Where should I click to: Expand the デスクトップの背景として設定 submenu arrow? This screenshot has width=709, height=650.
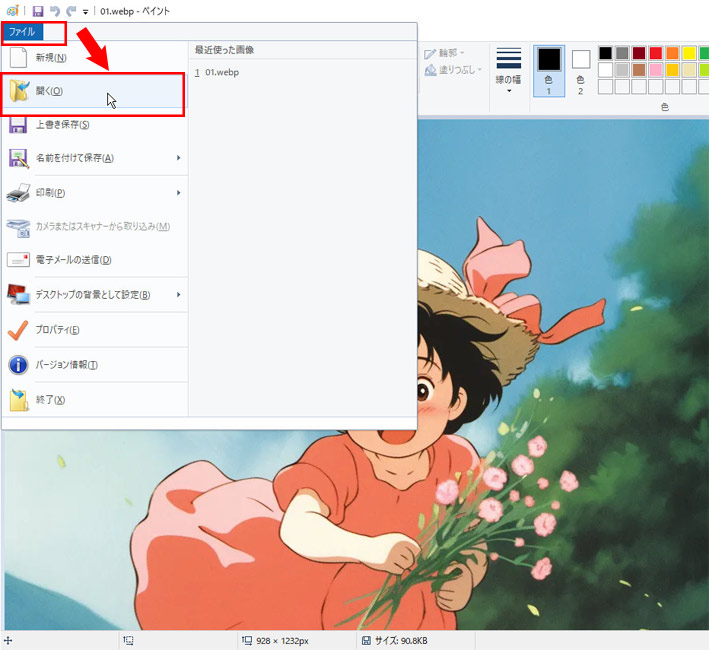coord(179,295)
